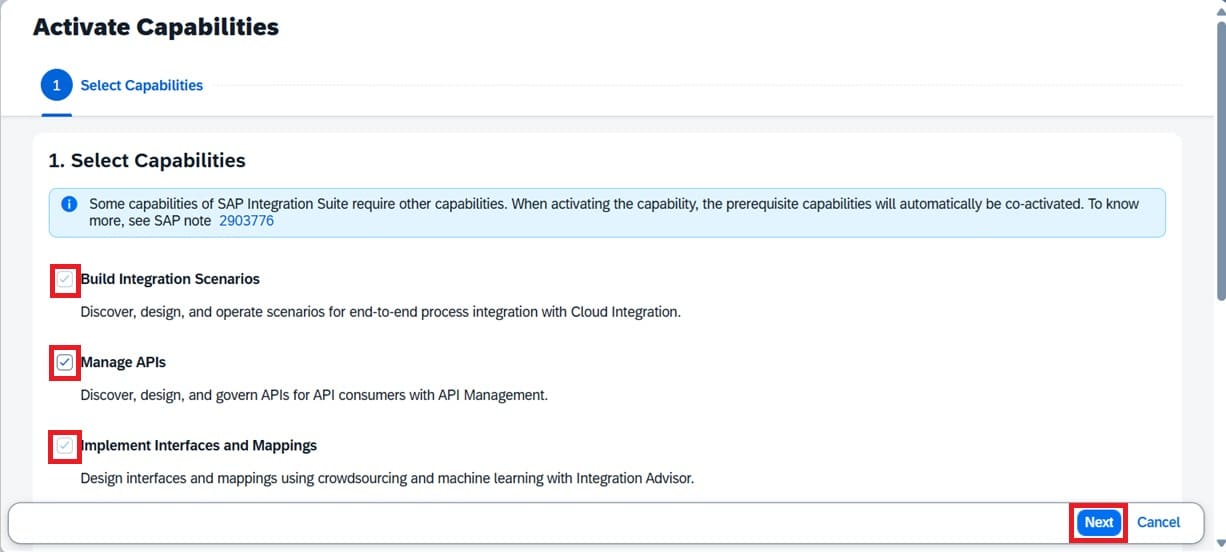Click the scroll up arrow
1226x552 pixels.
1219,8
